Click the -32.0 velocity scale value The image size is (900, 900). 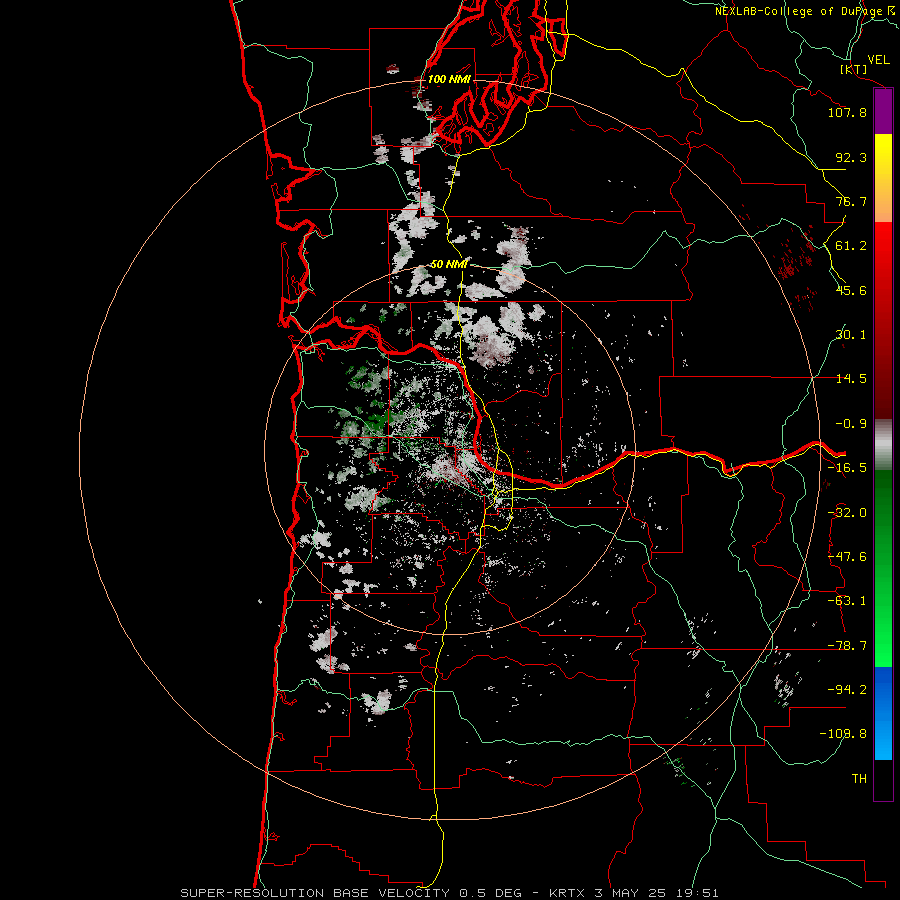pos(847,513)
